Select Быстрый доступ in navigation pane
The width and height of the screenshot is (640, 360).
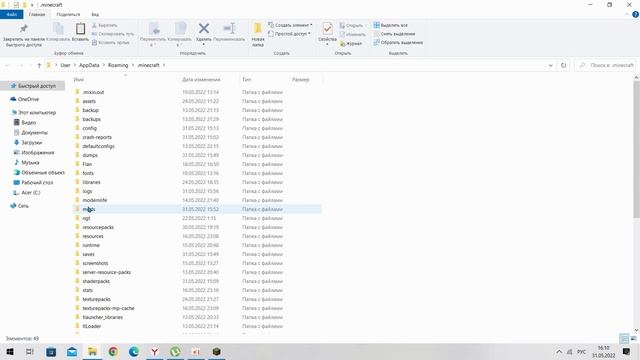[33, 86]
